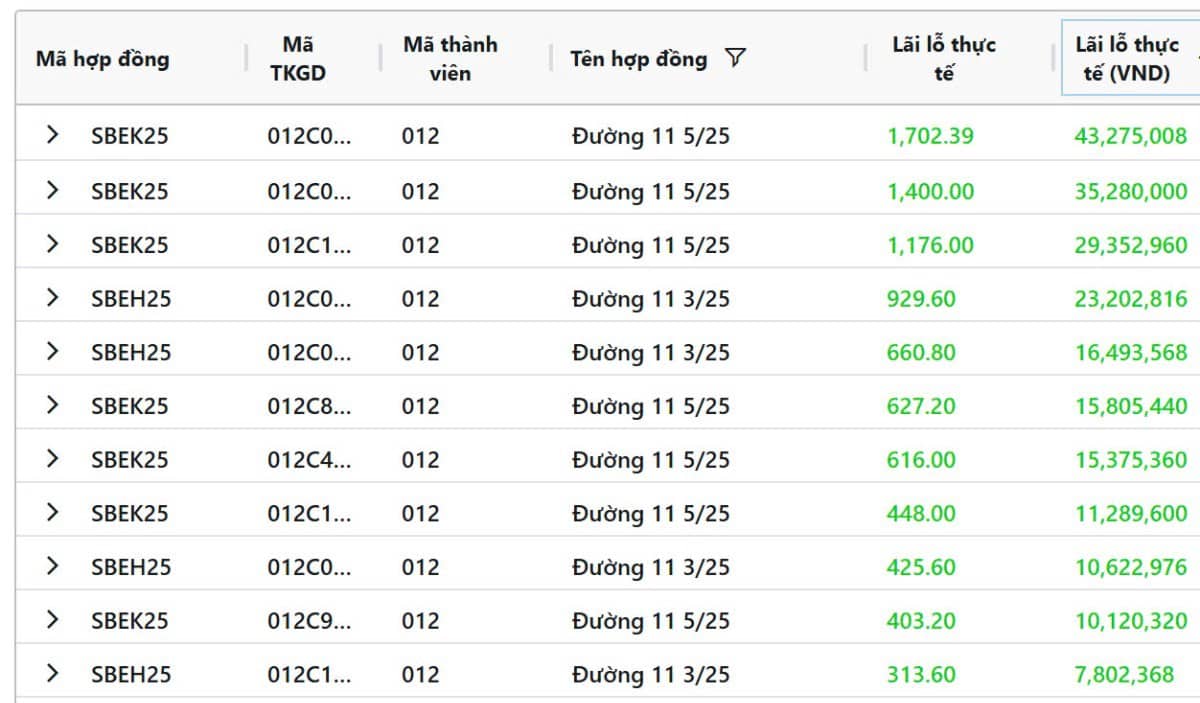Open the filter on Tên hợp đồng column

(735, 58)
